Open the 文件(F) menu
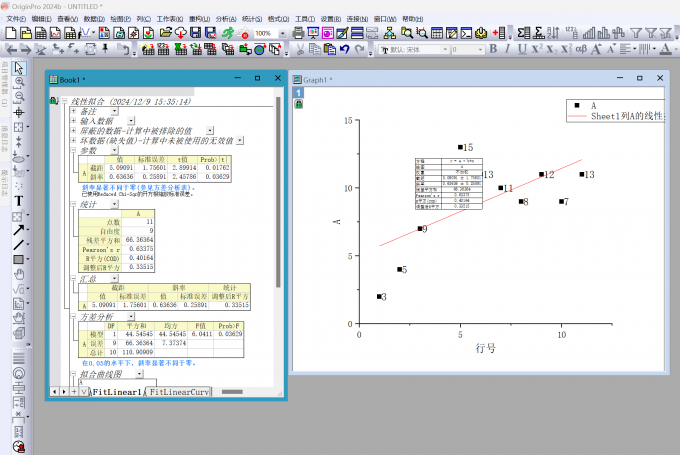 [16, 19]
